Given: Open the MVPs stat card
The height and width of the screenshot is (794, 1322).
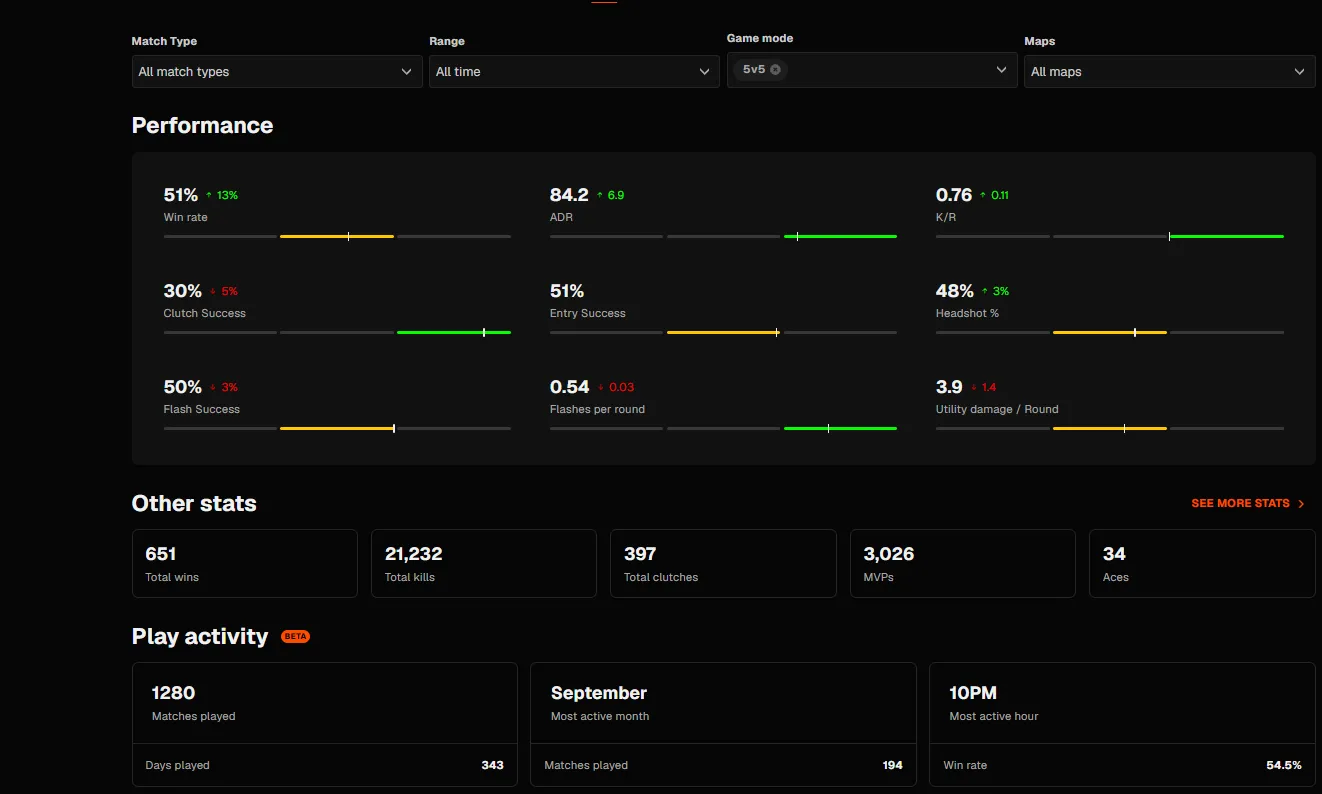Looking at the screenshot, I should pyautogui.click(x=963, y=564).
